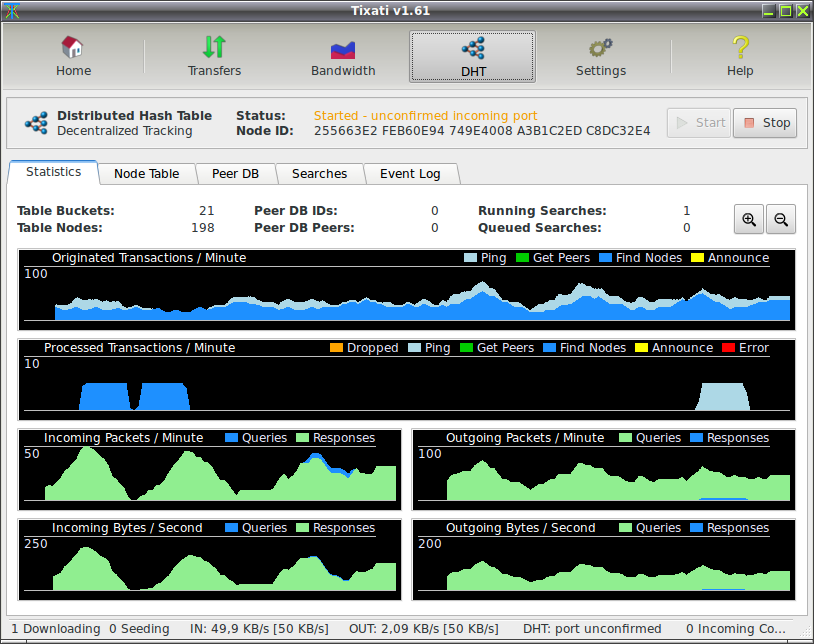This screenshot has height=644, width=814.
Task: Switch to the Peer DB tab
Action: pyautogui.click(x=235, y=174)
